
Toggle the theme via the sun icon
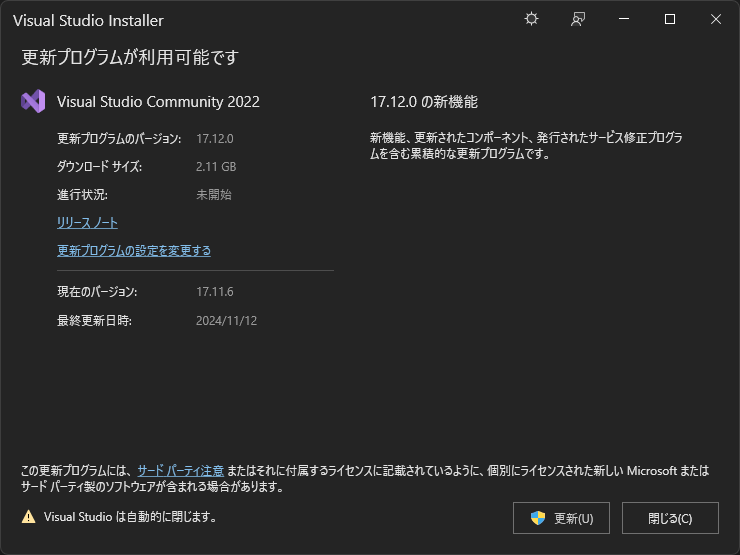[531, 19]
